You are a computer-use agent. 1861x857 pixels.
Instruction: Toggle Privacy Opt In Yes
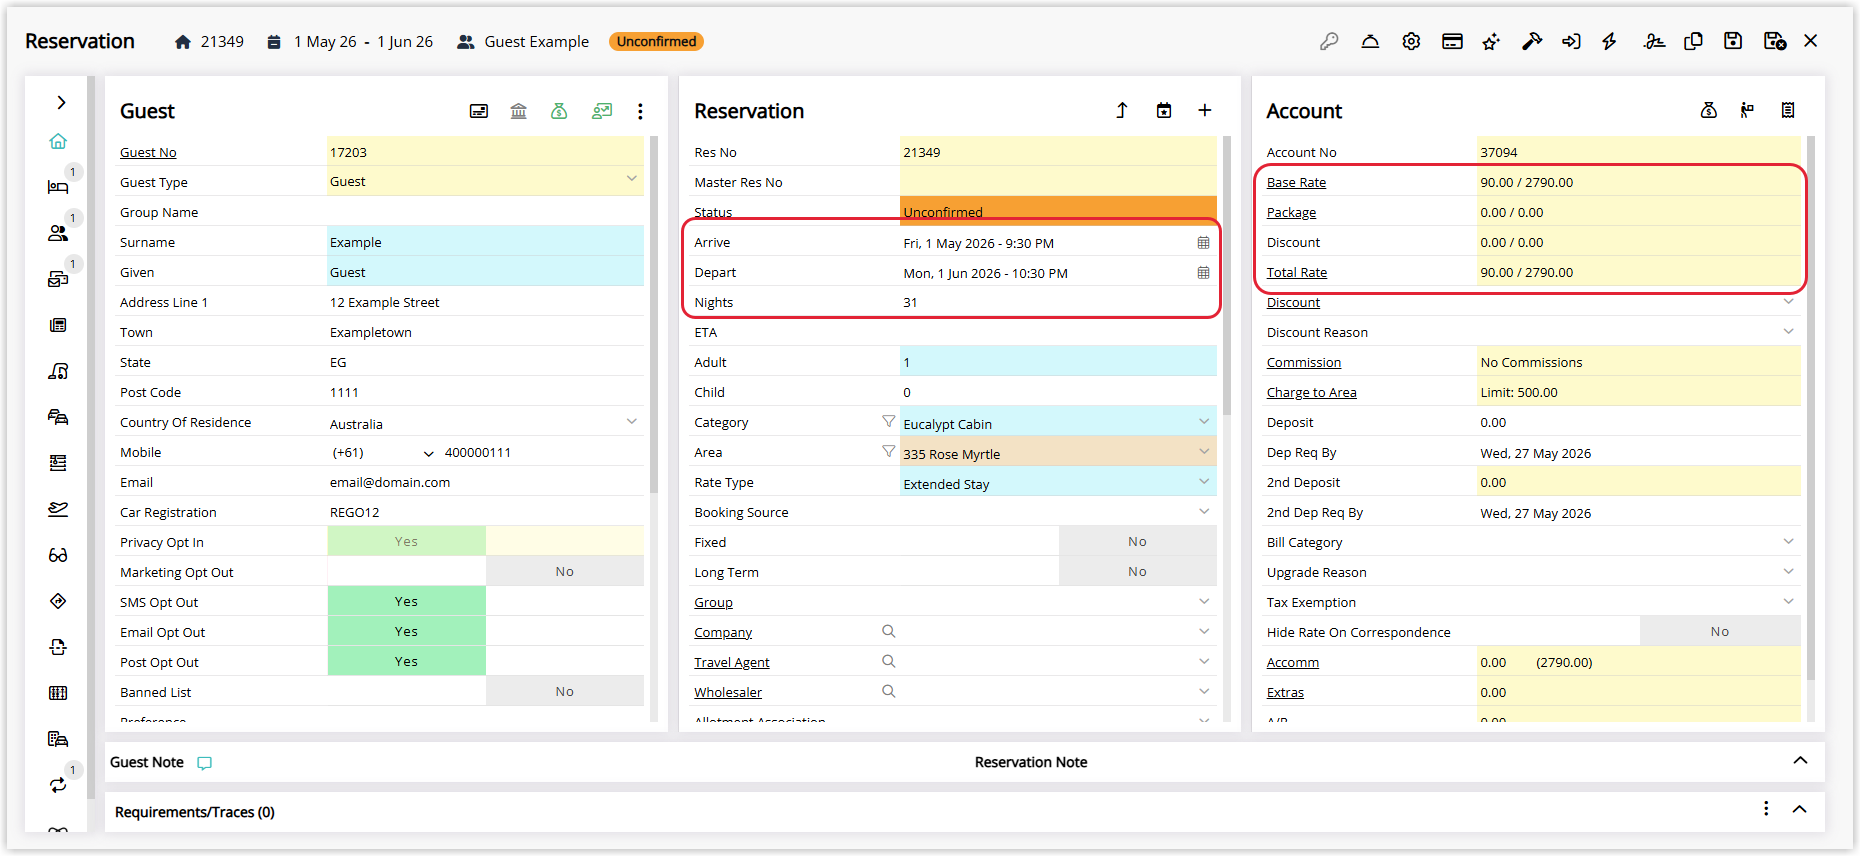tap(406, 541)
